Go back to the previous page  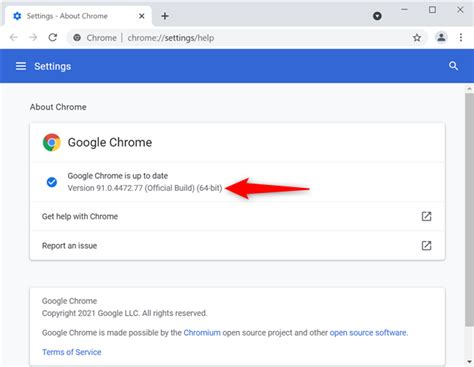14,38
